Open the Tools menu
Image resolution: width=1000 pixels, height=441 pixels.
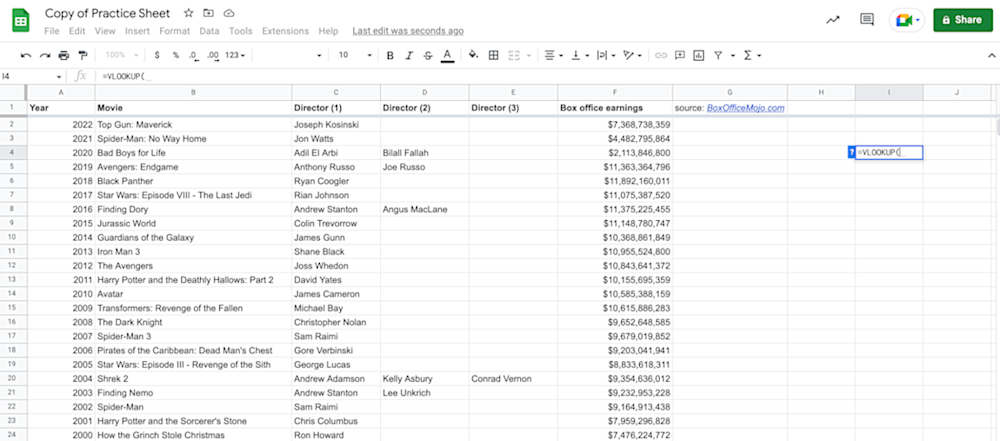[240, 31]
